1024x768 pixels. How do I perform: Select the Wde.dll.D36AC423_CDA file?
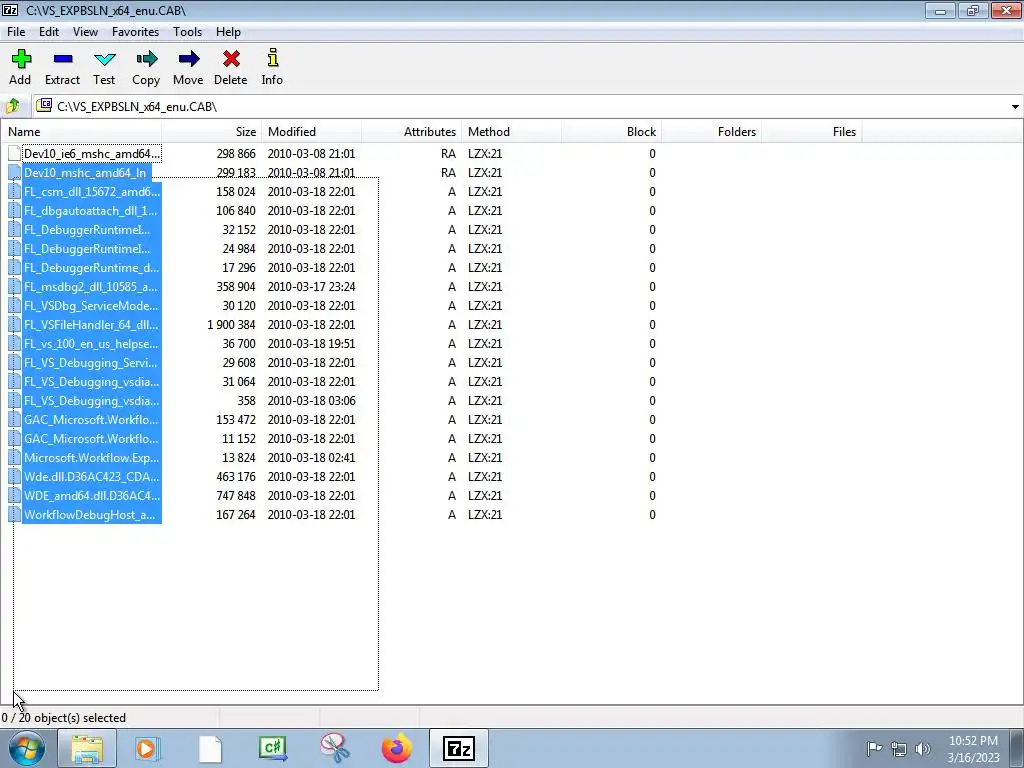coord(91,476)
